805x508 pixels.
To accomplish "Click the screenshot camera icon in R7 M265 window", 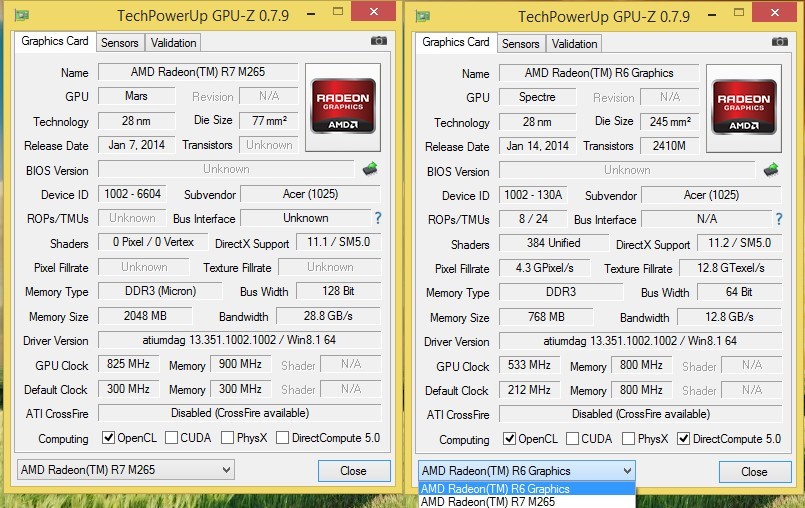I will (x=379, y=41).
